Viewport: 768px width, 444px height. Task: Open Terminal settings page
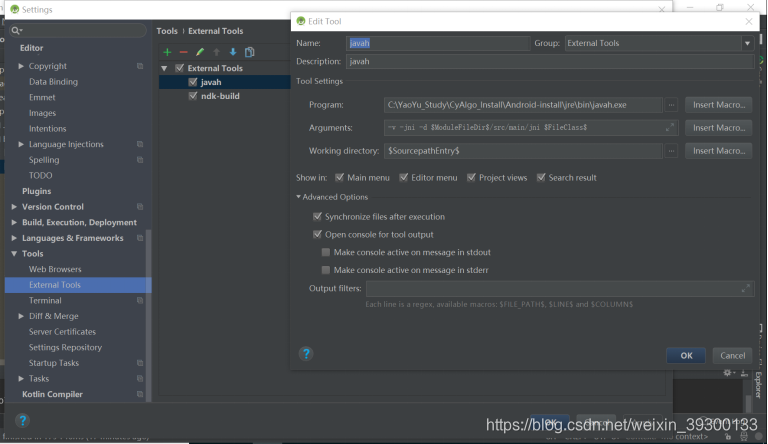[45, 300]
